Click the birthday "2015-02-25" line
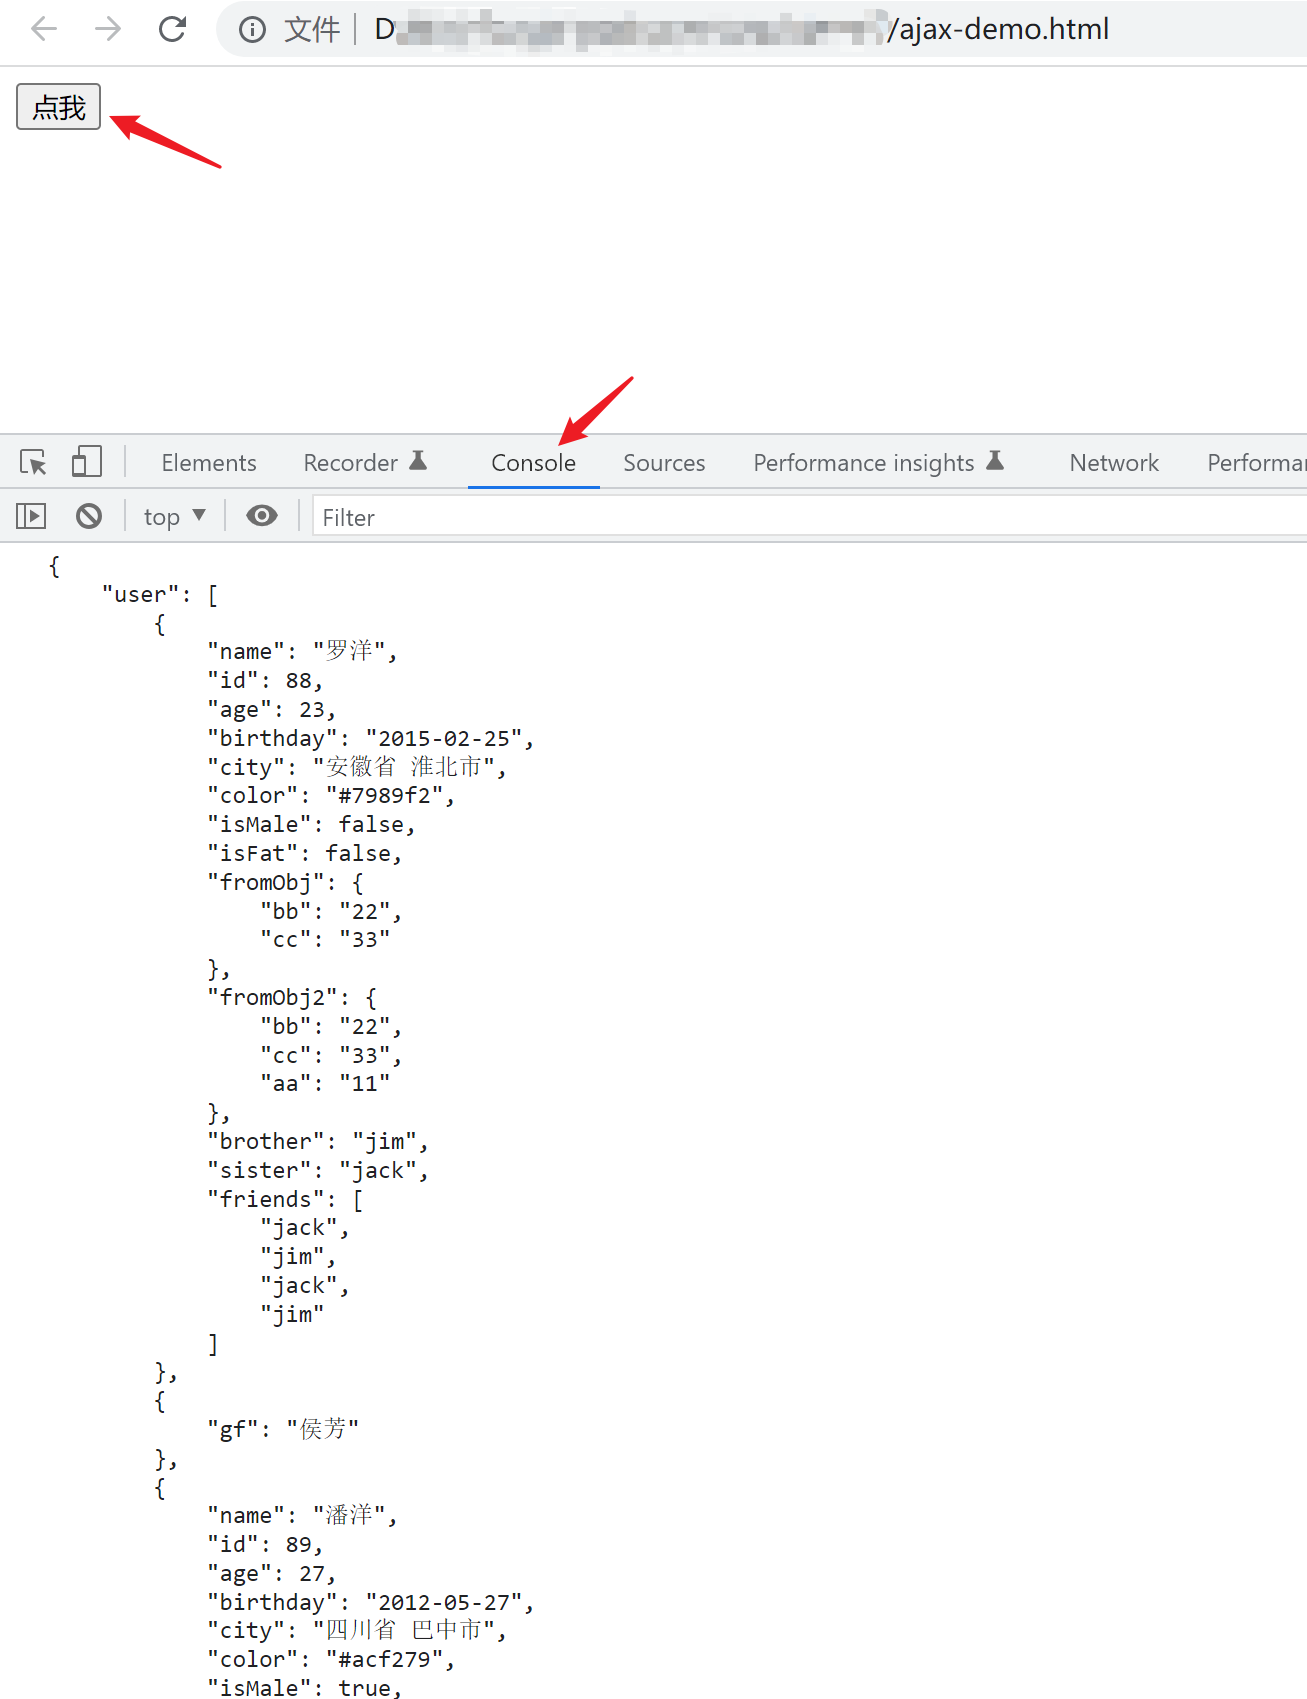Screen dimensions: 1307x1699 (x=370, y=739)
